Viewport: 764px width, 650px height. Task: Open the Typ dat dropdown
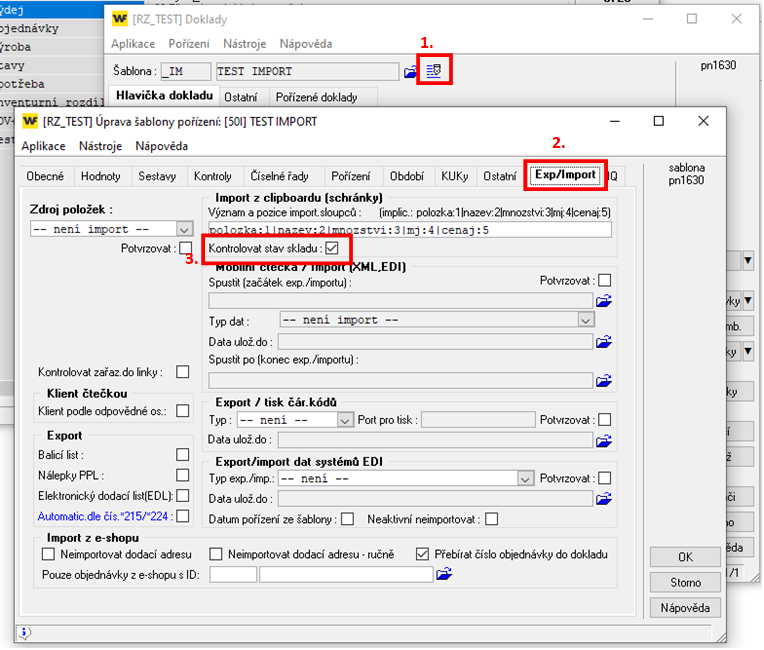pos(586,320)
